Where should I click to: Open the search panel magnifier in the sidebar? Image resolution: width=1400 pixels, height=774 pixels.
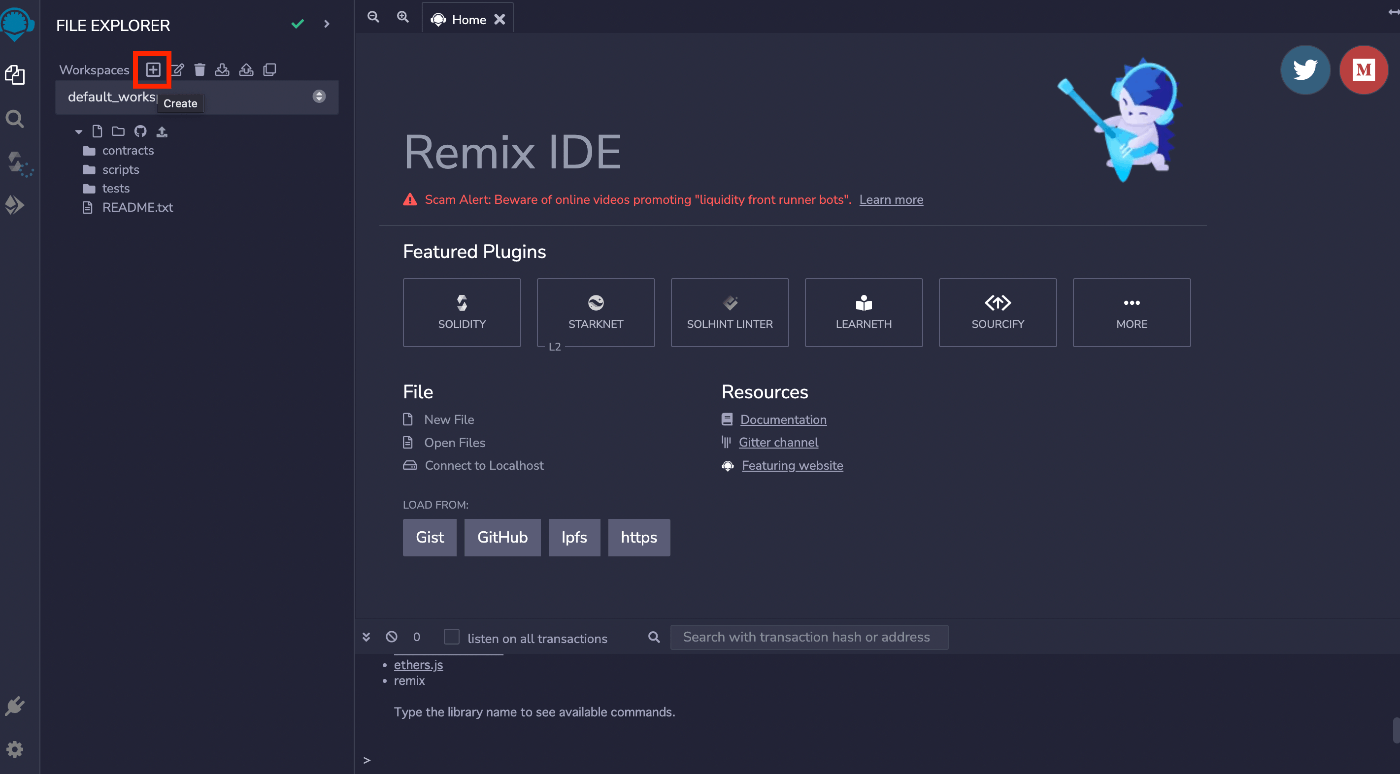15,119
